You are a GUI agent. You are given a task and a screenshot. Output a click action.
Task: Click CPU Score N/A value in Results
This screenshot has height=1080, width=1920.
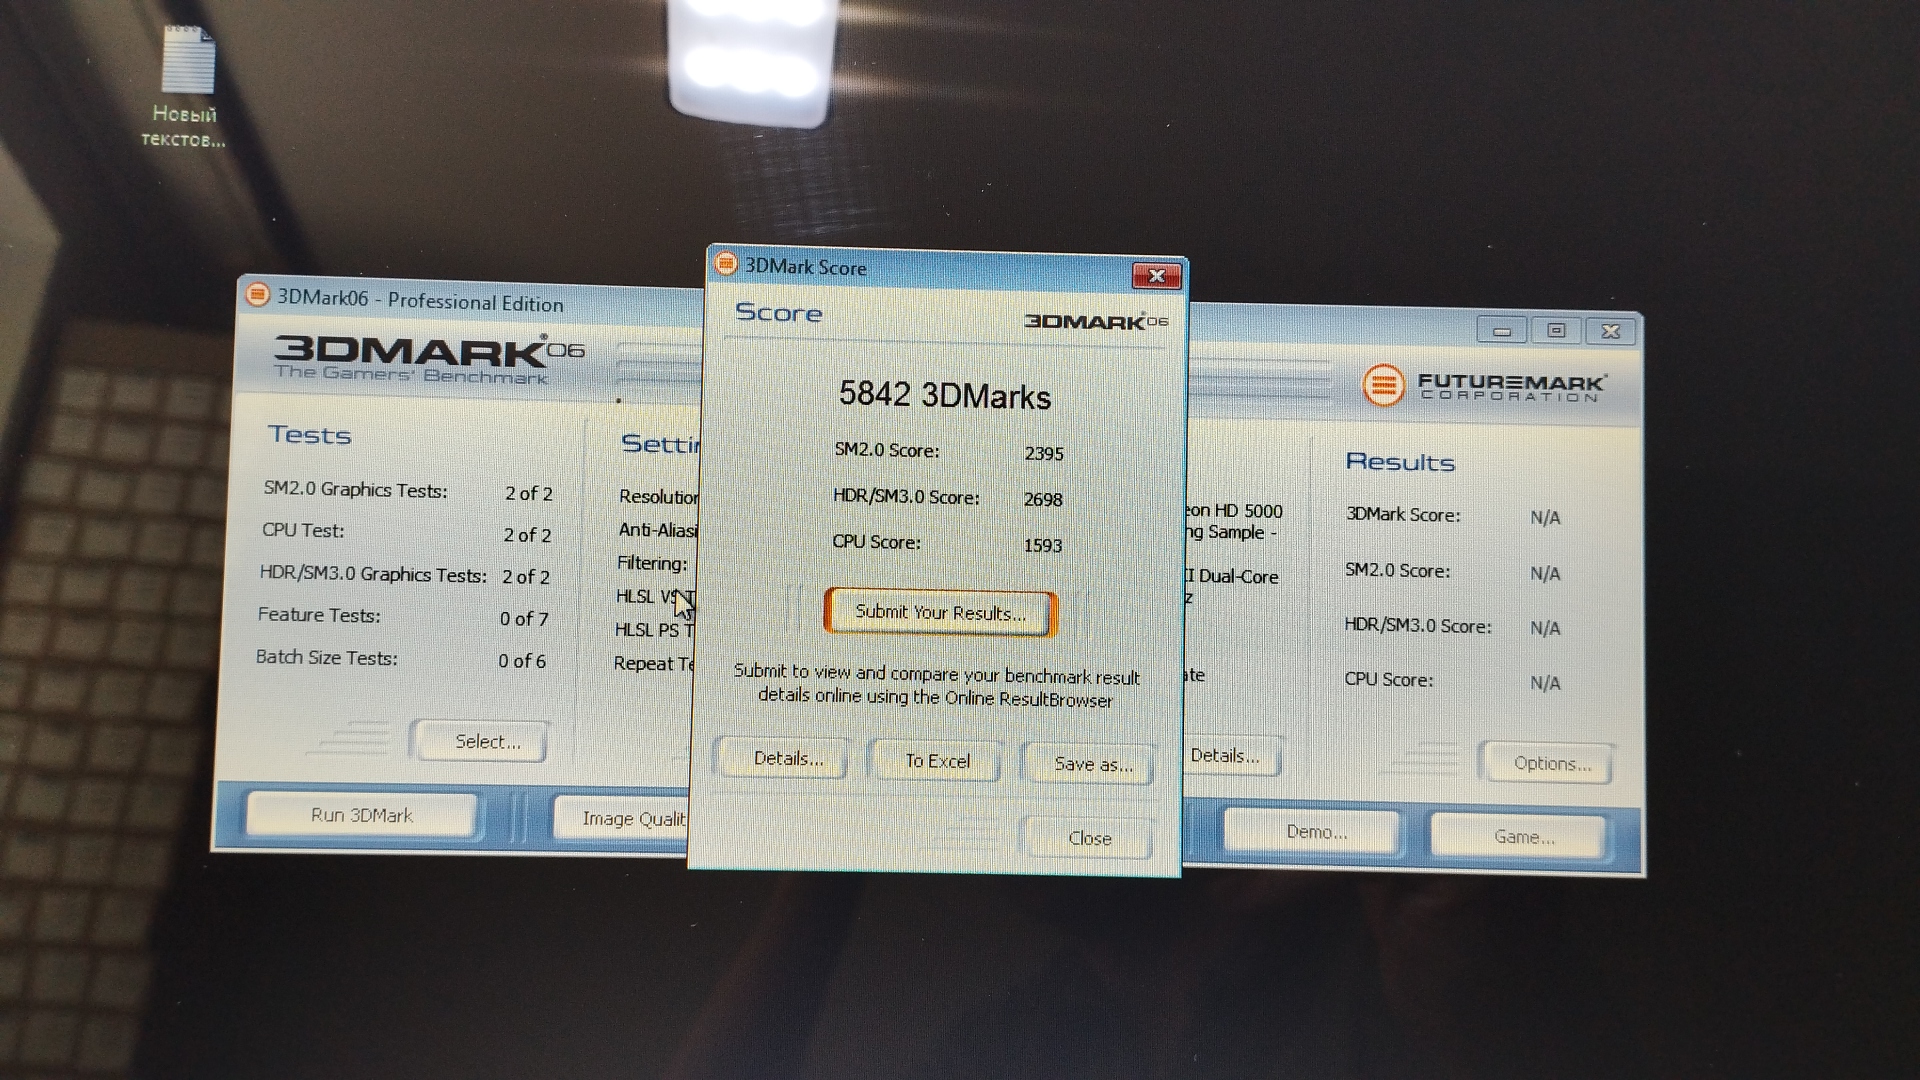point(1545,683)
